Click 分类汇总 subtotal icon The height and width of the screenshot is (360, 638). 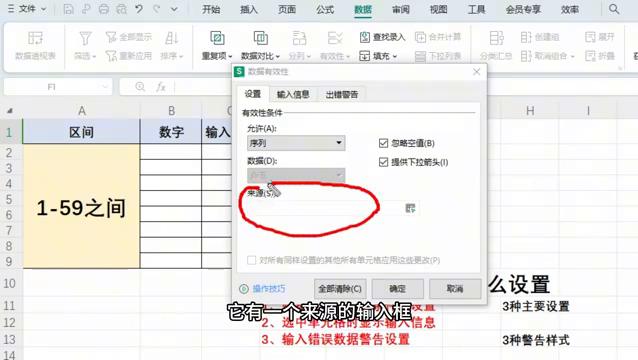[496, 38]
